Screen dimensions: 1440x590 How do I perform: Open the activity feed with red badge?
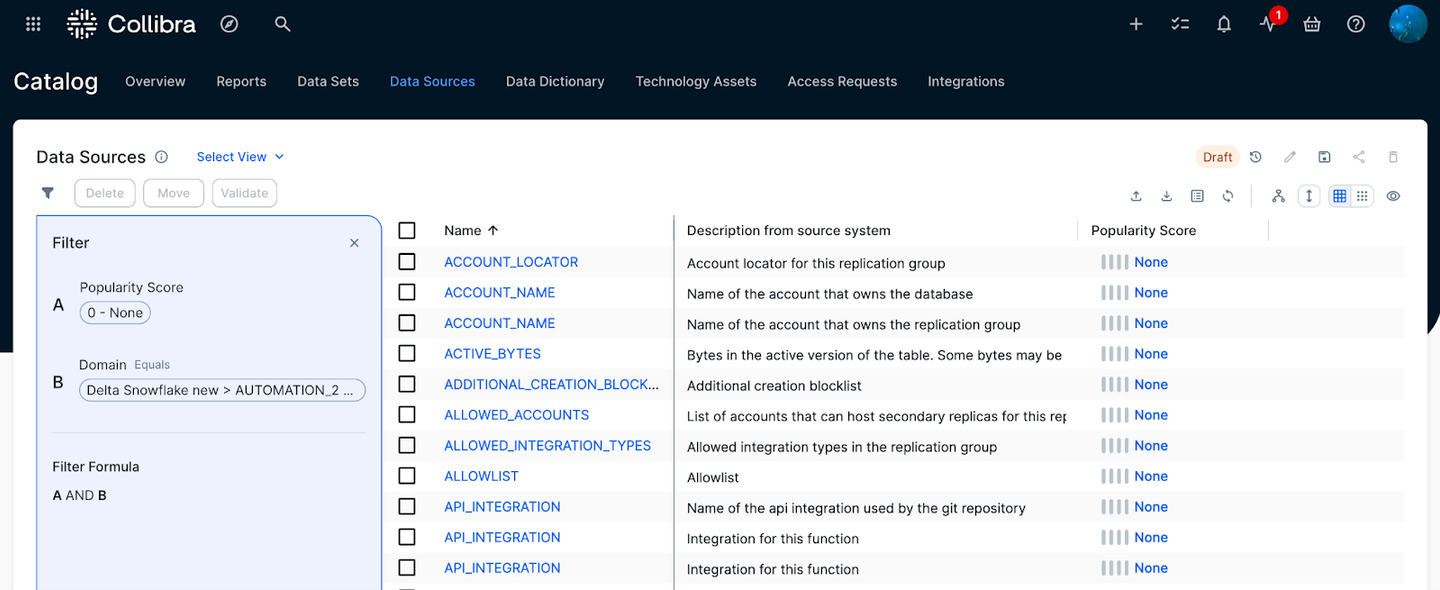tap(1267, 23)
